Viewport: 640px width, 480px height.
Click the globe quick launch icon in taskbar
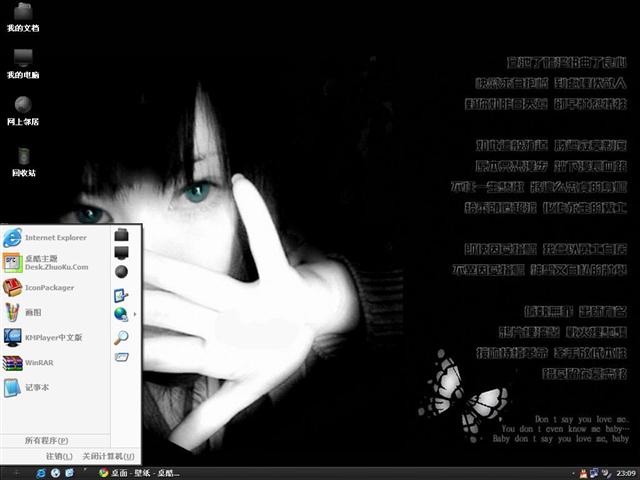click(56, 473)
